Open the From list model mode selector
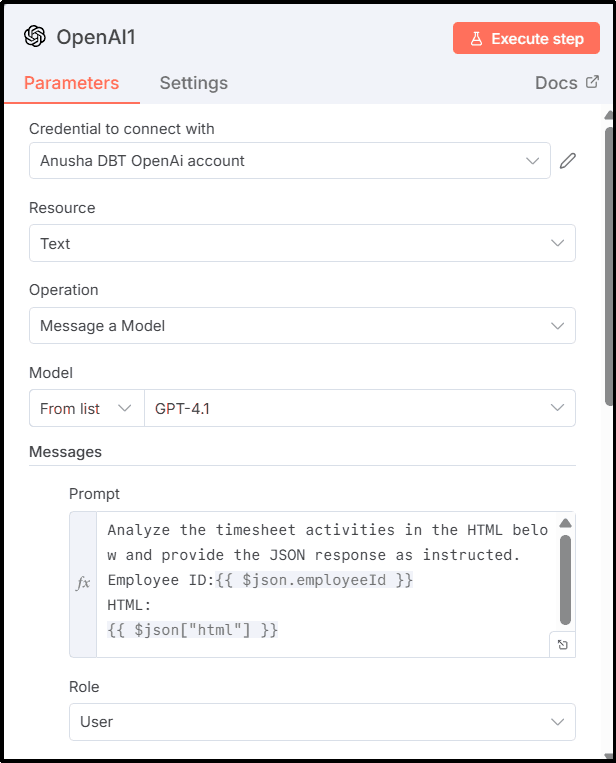 click(x=86, y=408)
